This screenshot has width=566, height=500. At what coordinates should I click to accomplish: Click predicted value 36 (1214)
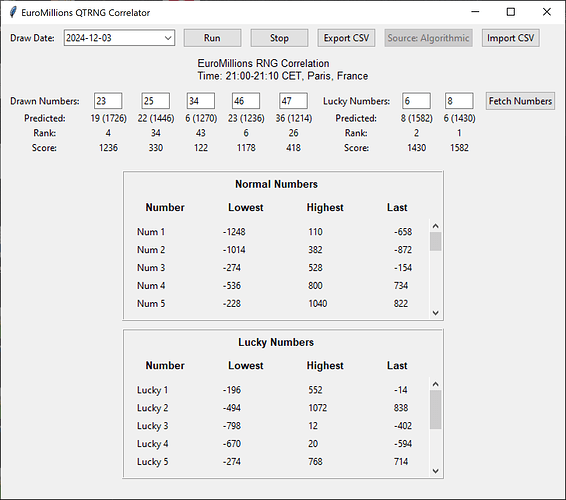[x=293, y=118]
